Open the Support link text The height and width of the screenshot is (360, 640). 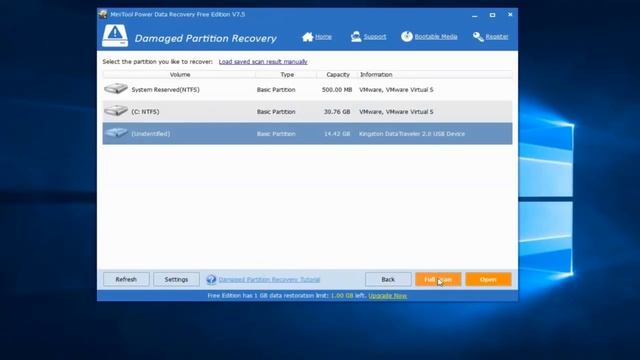coord(375,37)
